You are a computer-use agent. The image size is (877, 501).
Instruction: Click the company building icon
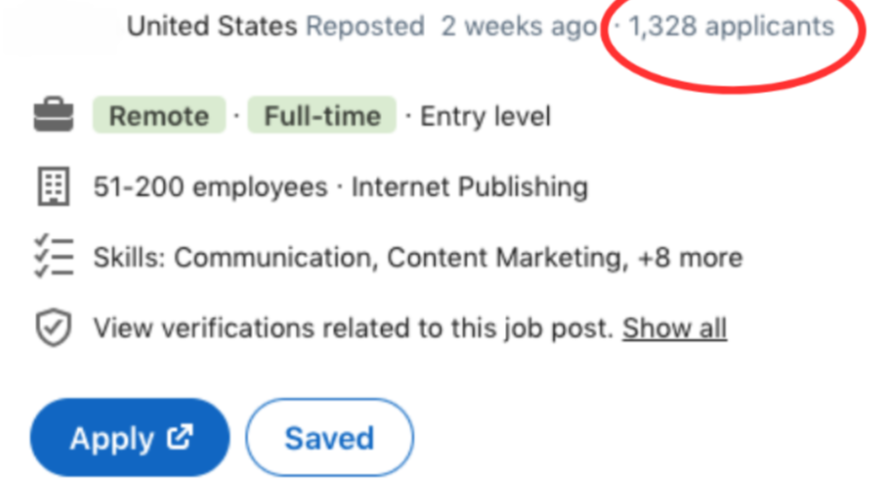53,187
